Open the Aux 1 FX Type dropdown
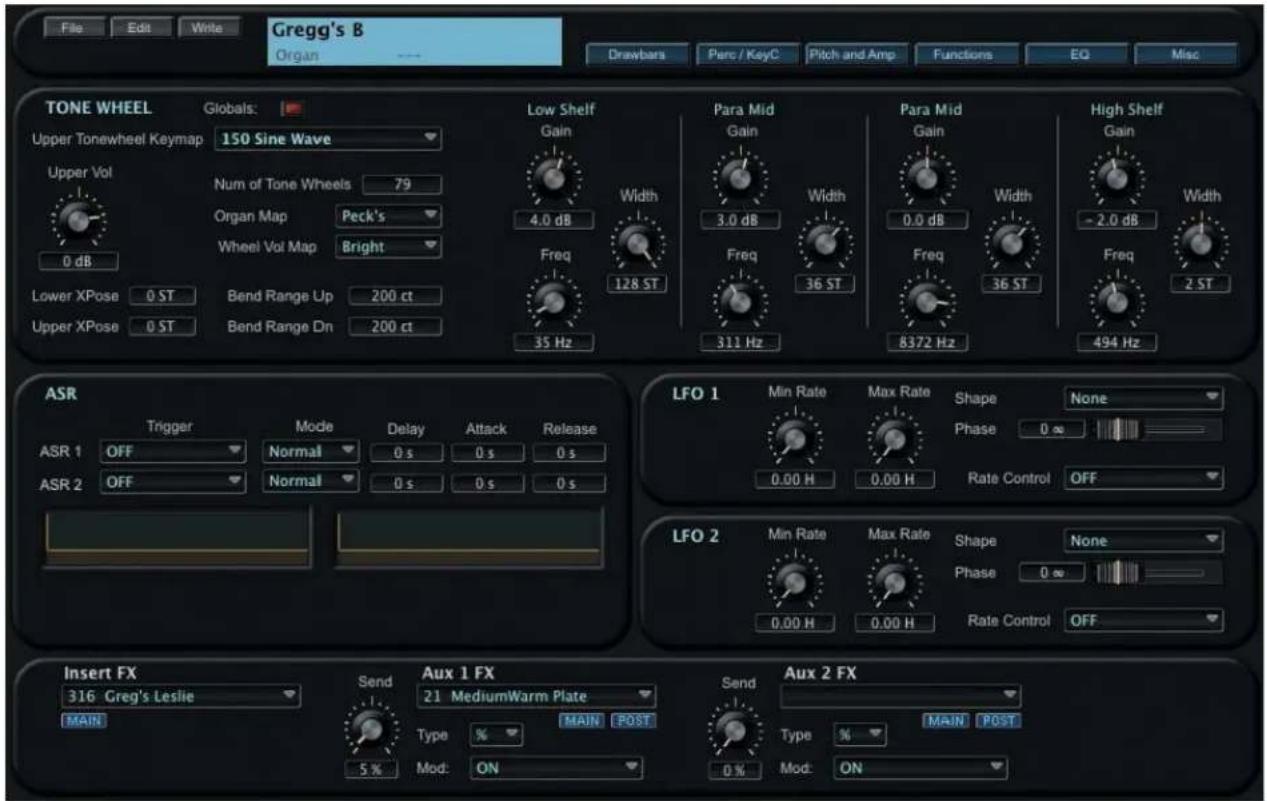Image resolution: width=1267 pixels, height=801 pixels. tap(498, 735)
